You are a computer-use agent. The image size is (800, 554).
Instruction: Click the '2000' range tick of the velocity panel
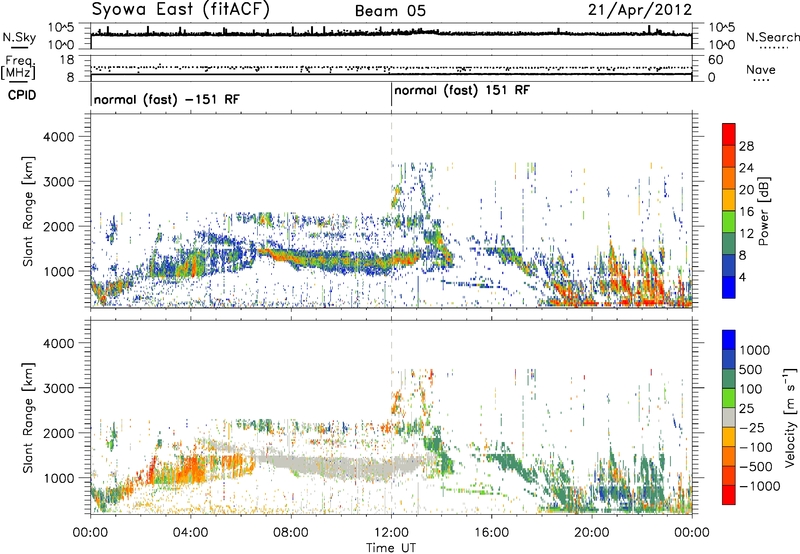(59, 433)
